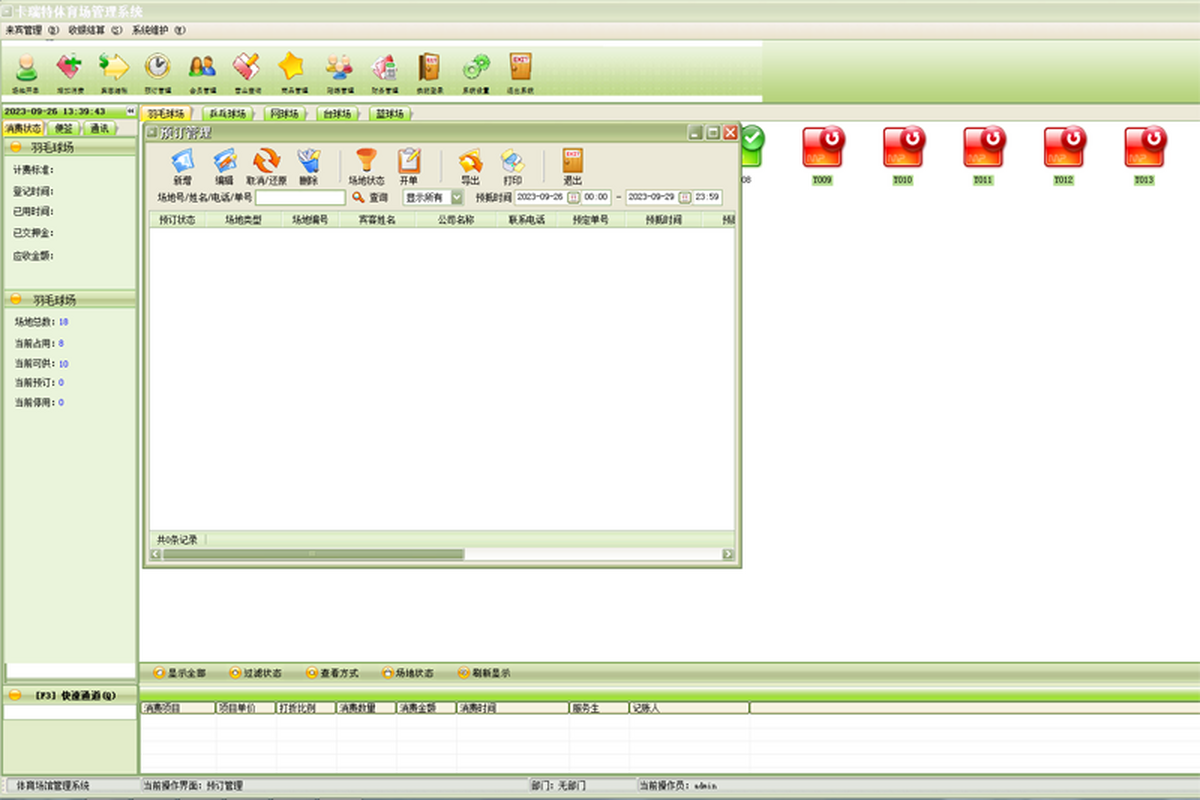The width and height of the screenshot is (1200, 800).
Task: Click the 查询 search button
Action: (x=370, y=198)
